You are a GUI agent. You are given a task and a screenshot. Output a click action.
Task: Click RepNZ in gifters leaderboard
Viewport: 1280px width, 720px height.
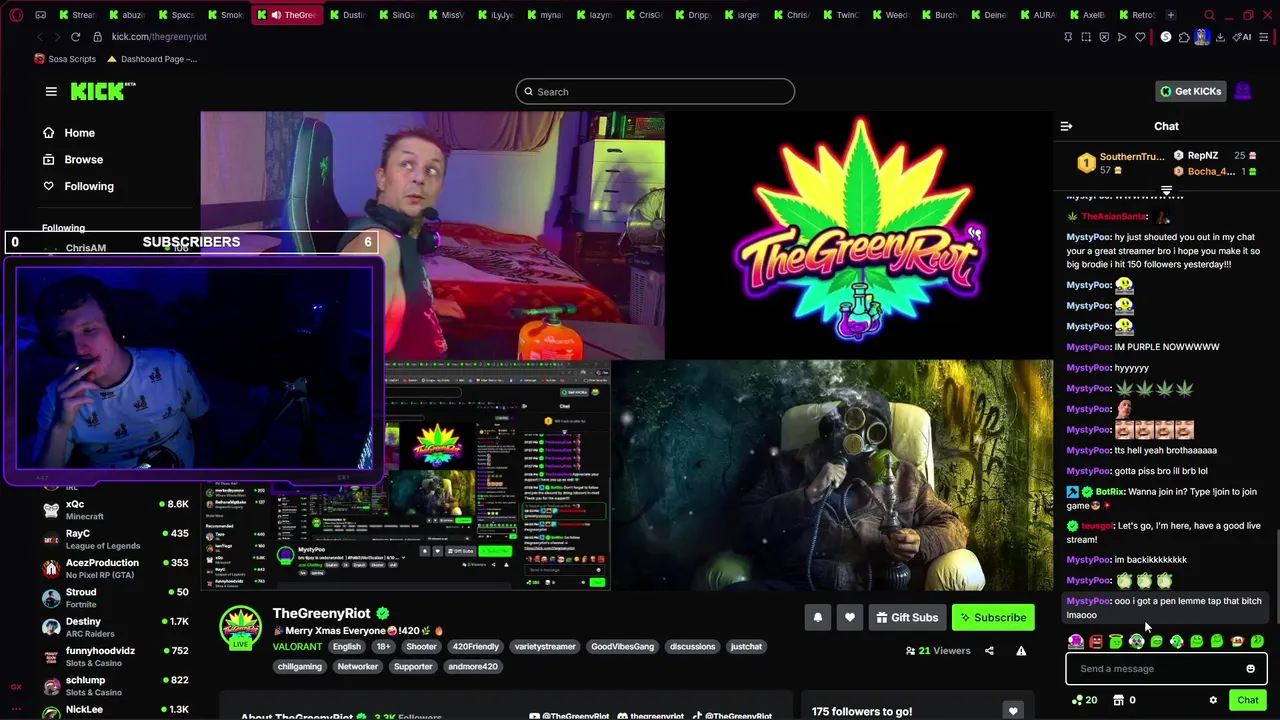[1202, 156]
